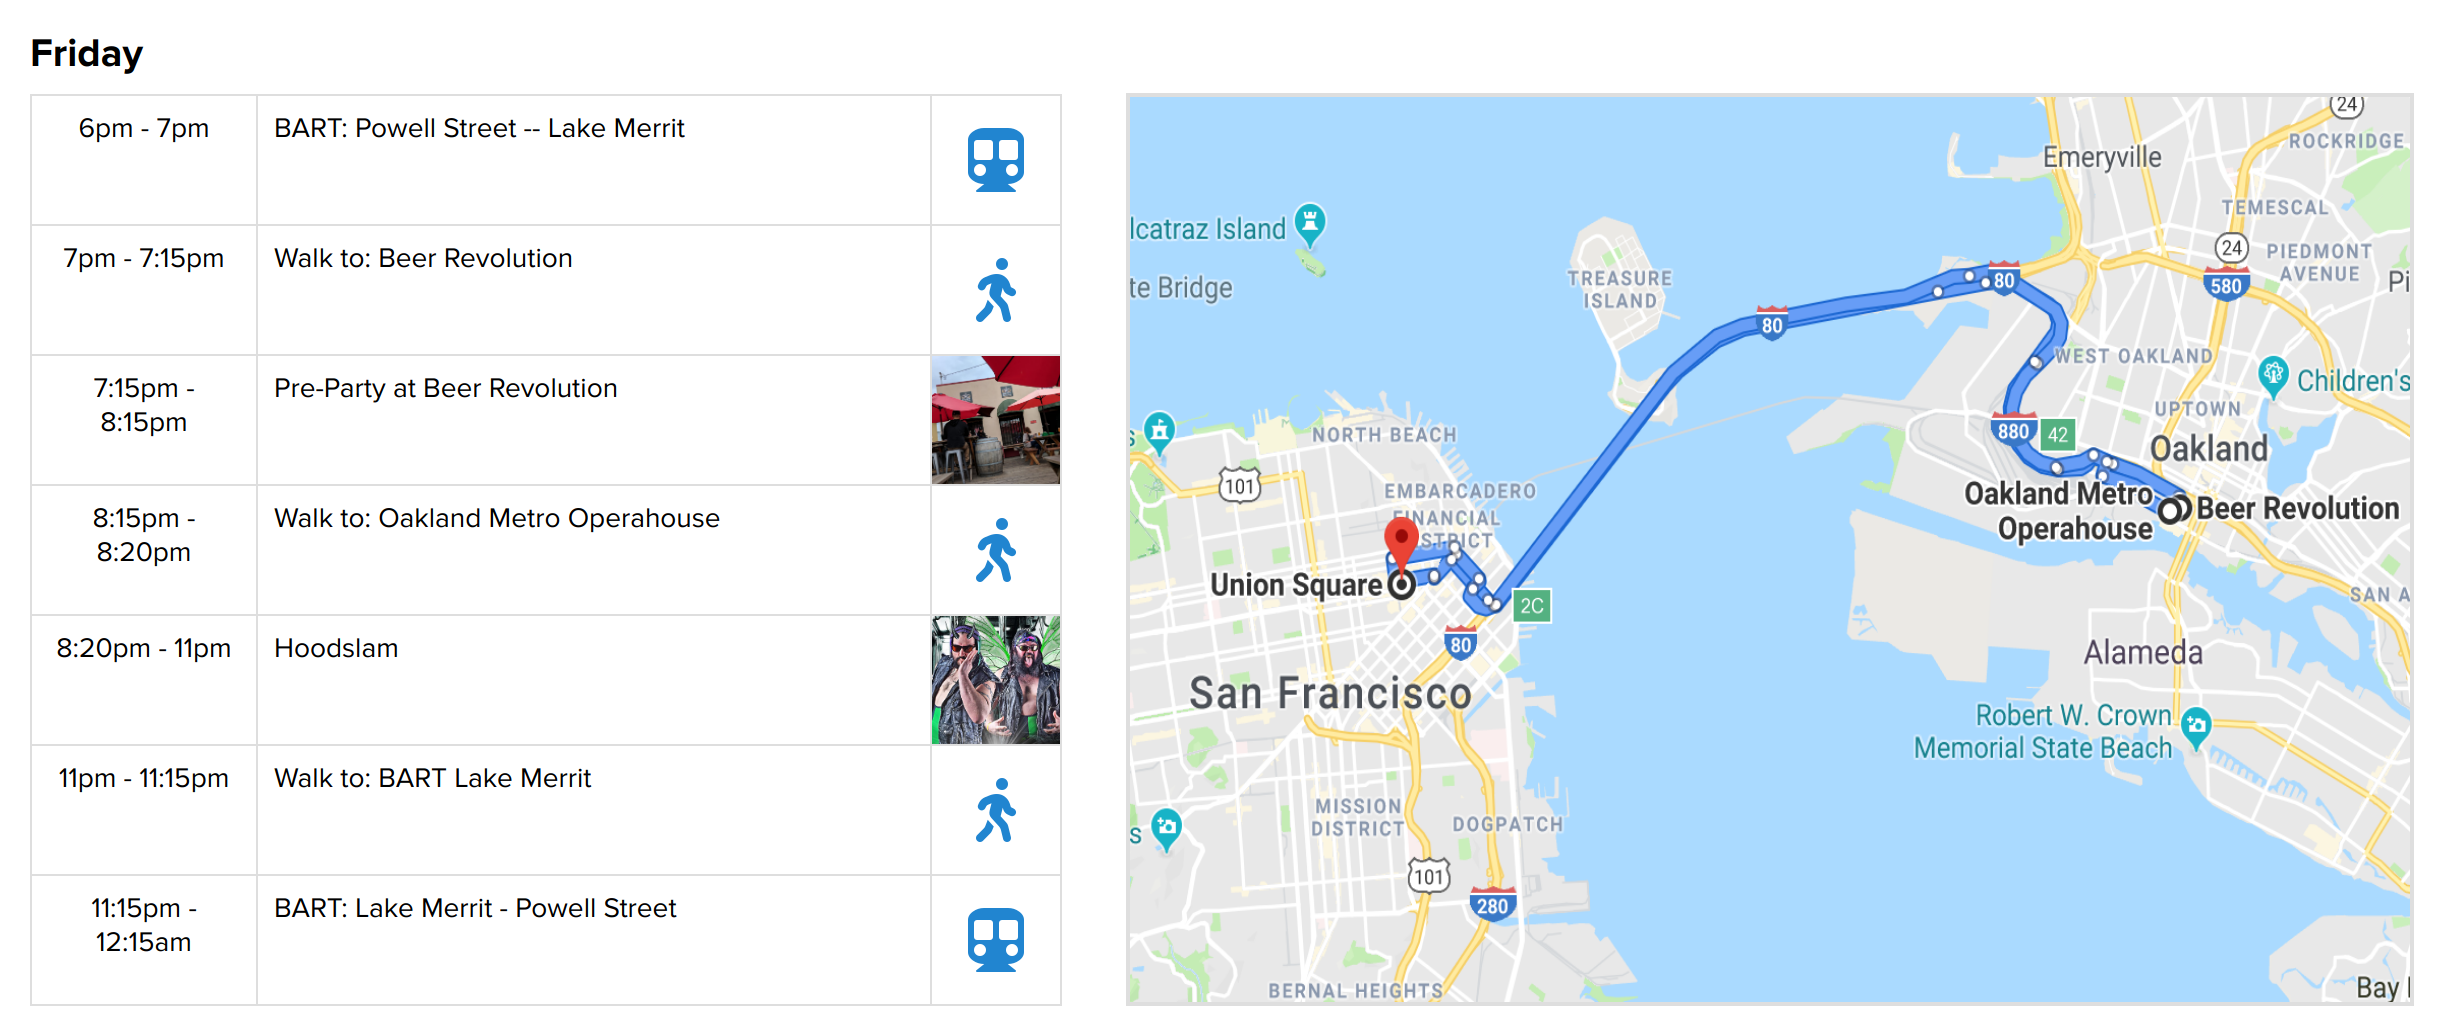Image resolution: width=2446 pixels, height=1028 pixels.
Task: Click the Alcatraz Island landmark marker
Action: pos(1309,222)
